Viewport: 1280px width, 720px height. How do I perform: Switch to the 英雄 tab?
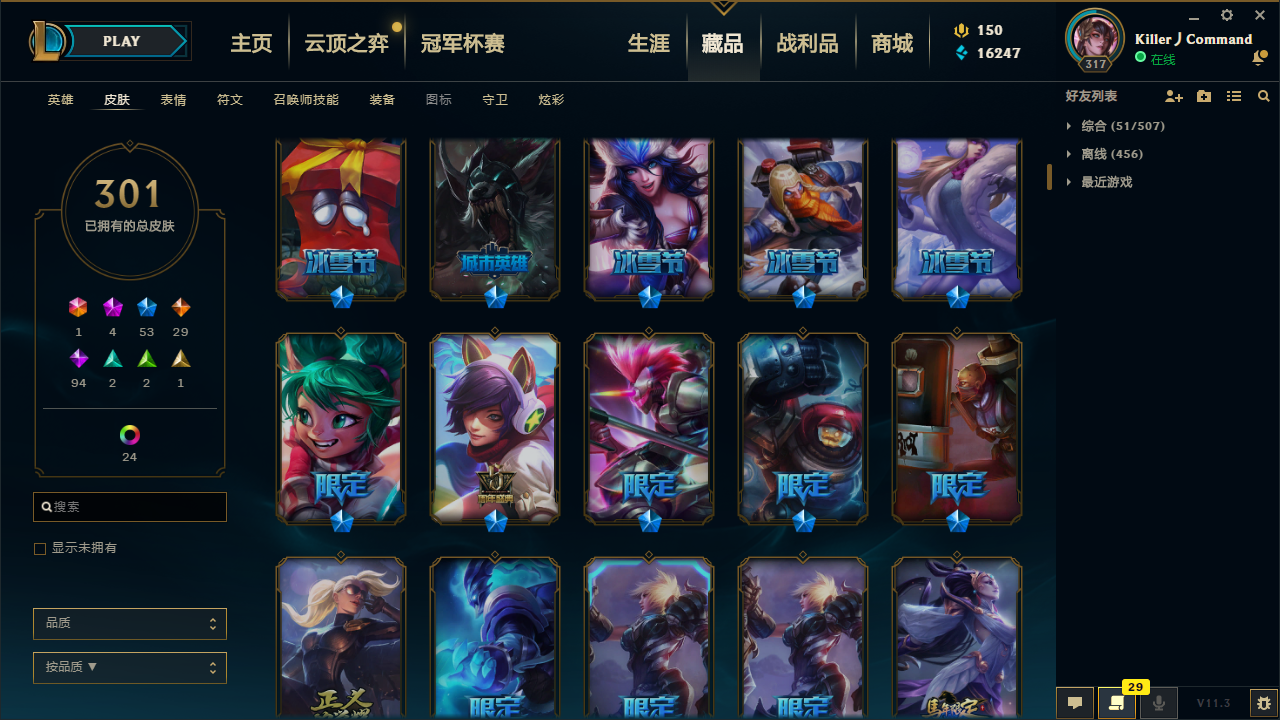60,100
